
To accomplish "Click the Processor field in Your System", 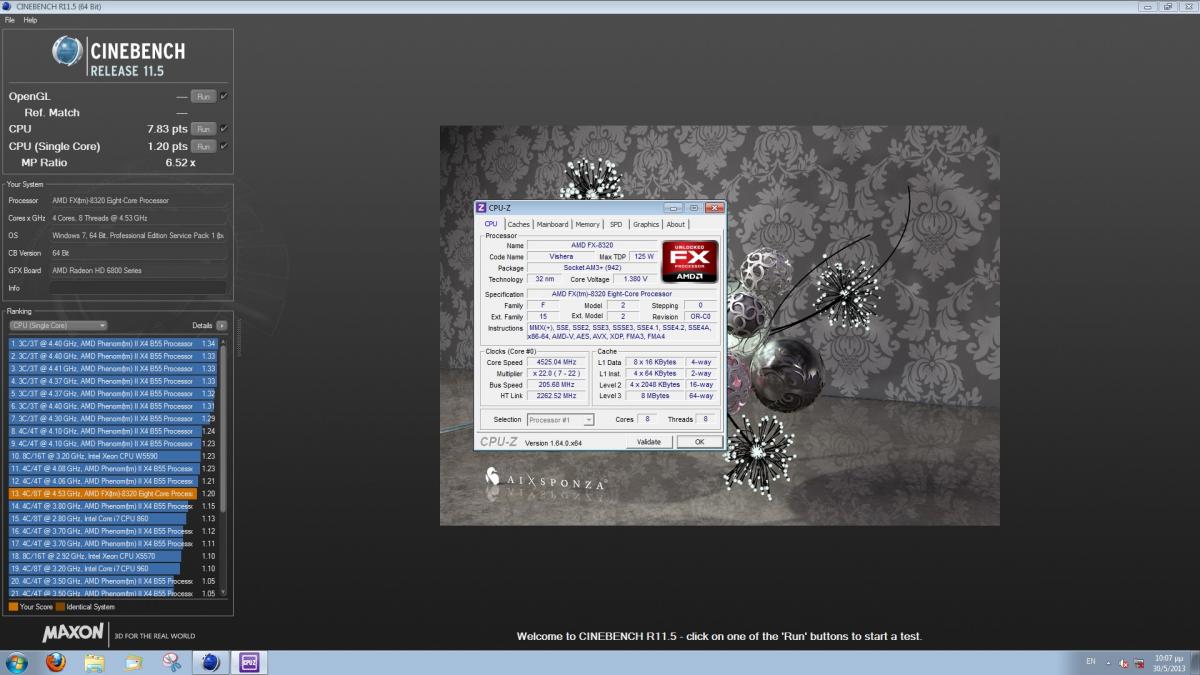I will tap(138, 200).
